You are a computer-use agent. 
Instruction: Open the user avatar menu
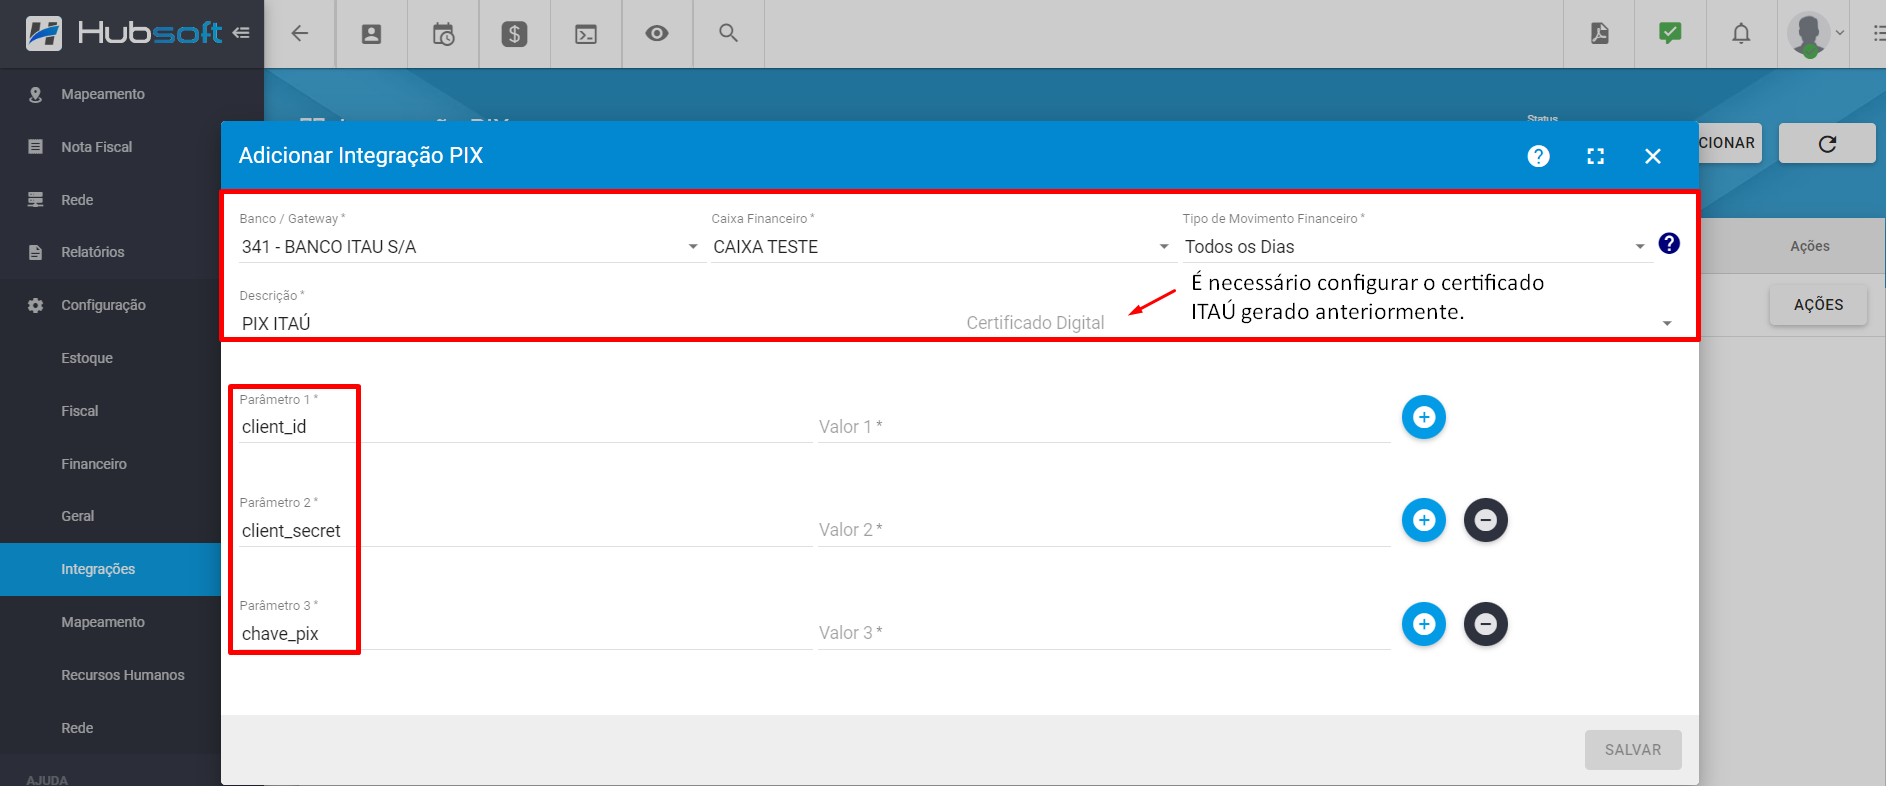[x=1808, y=34]
